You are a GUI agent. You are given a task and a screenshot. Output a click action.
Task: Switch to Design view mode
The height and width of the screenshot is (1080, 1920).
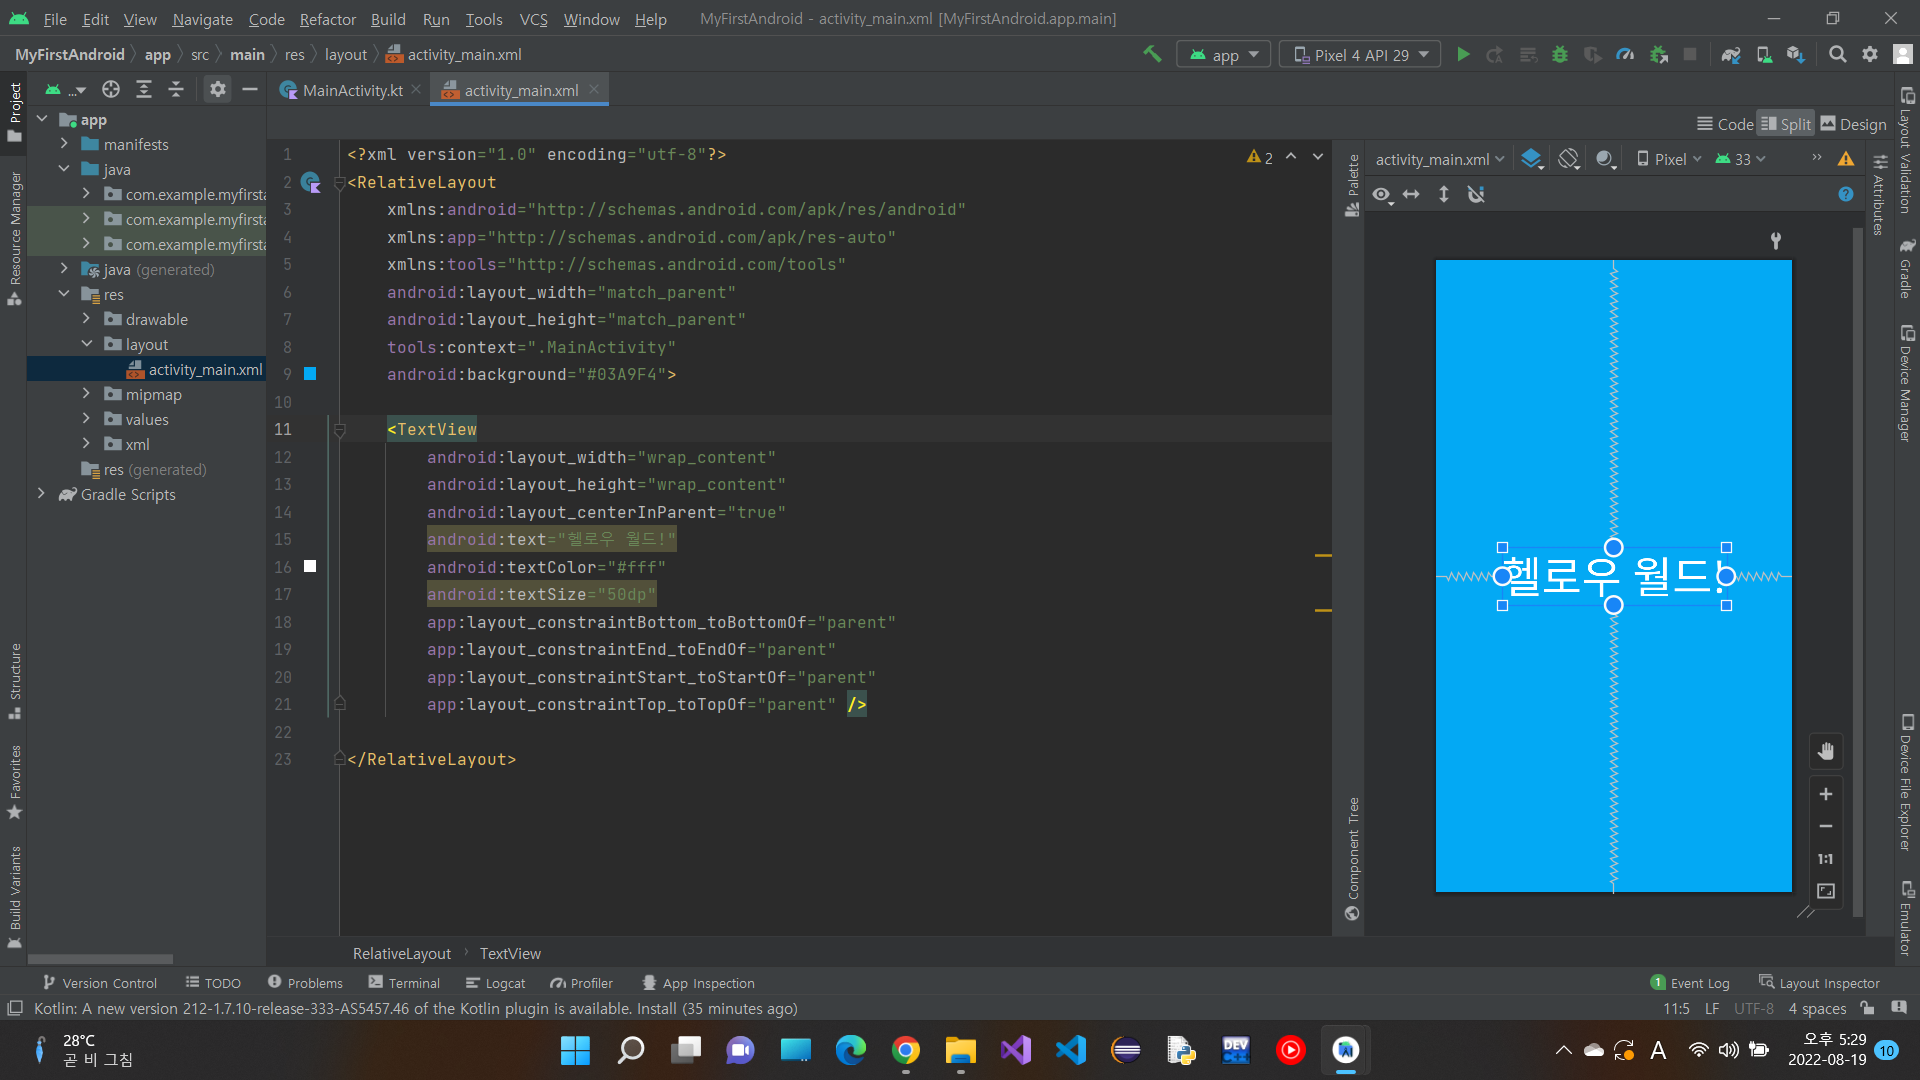pos(1853,124)
